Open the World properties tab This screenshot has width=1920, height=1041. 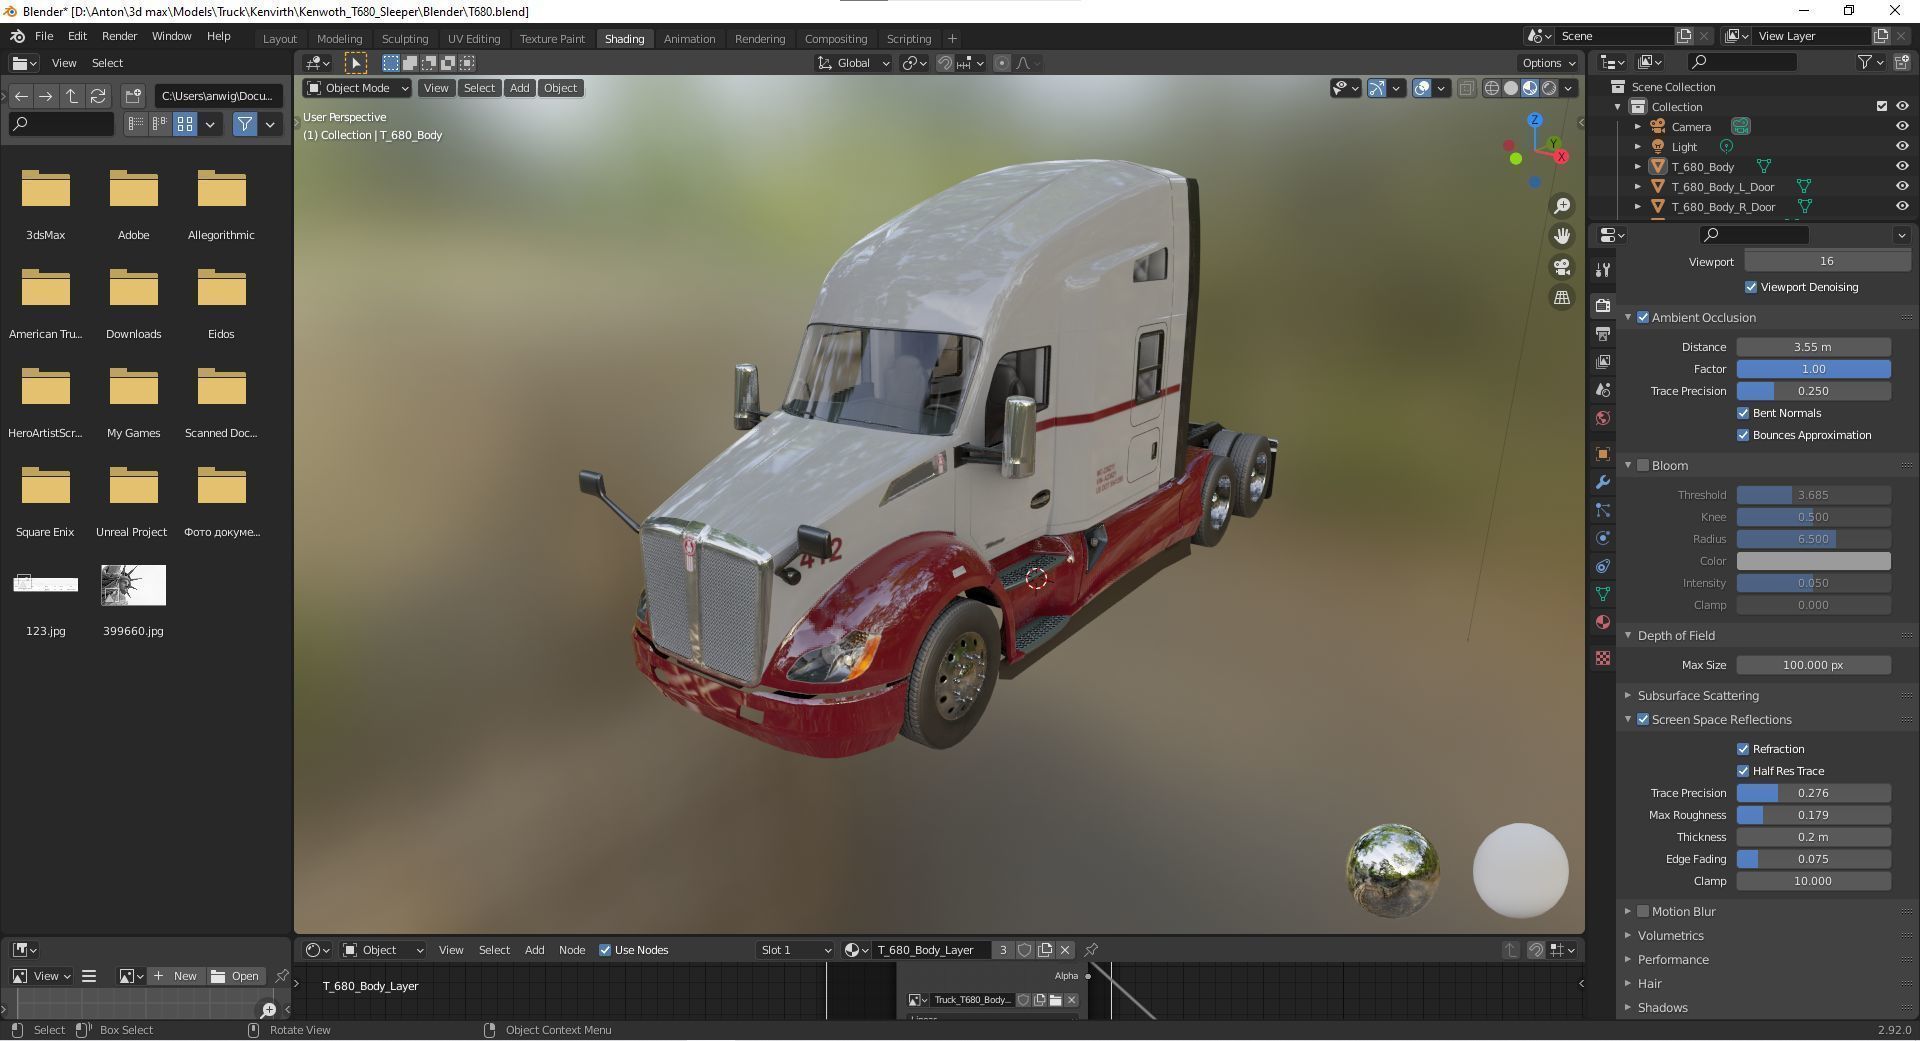pos(1603,418)
